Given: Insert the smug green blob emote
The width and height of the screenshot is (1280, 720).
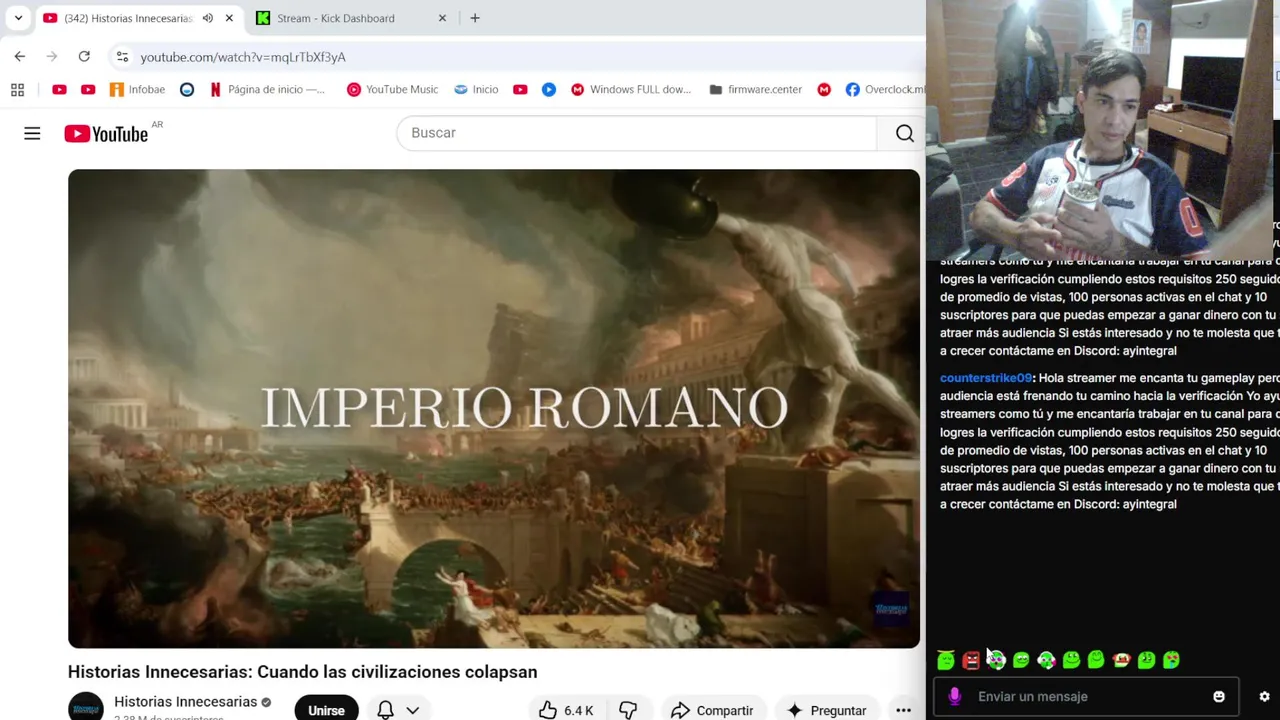Looking at the screenshot, I should click(1021, 660).
